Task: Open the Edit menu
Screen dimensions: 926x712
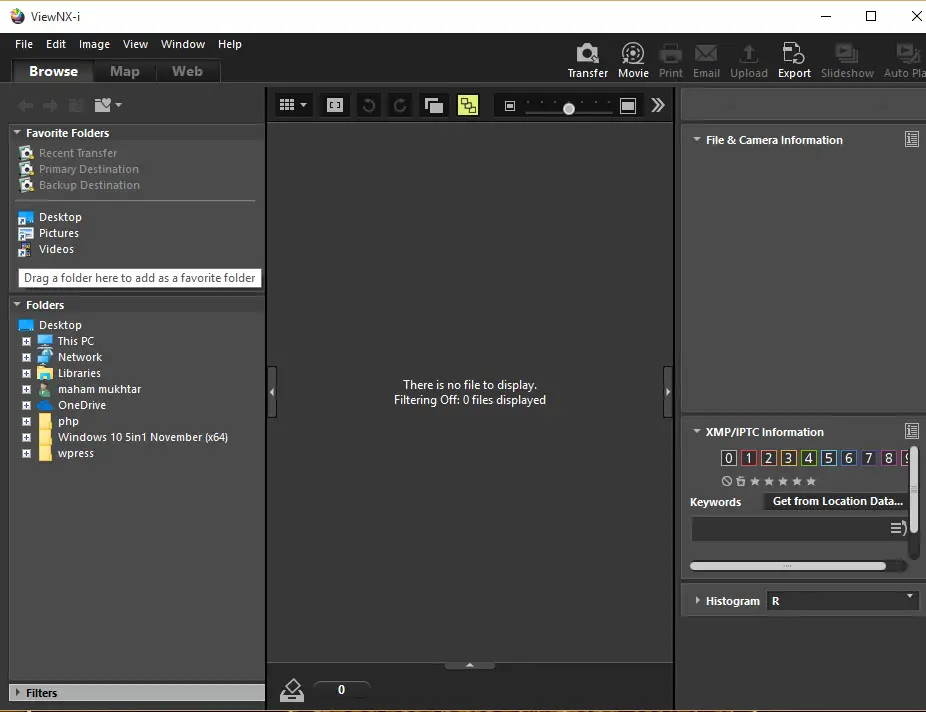Action: point(56,44)
